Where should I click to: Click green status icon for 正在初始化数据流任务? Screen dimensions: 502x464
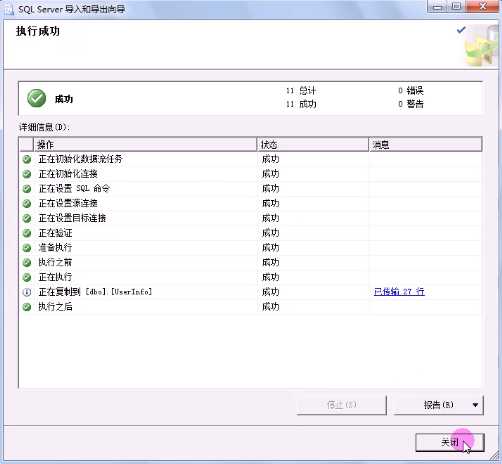(x=27, y=159)
